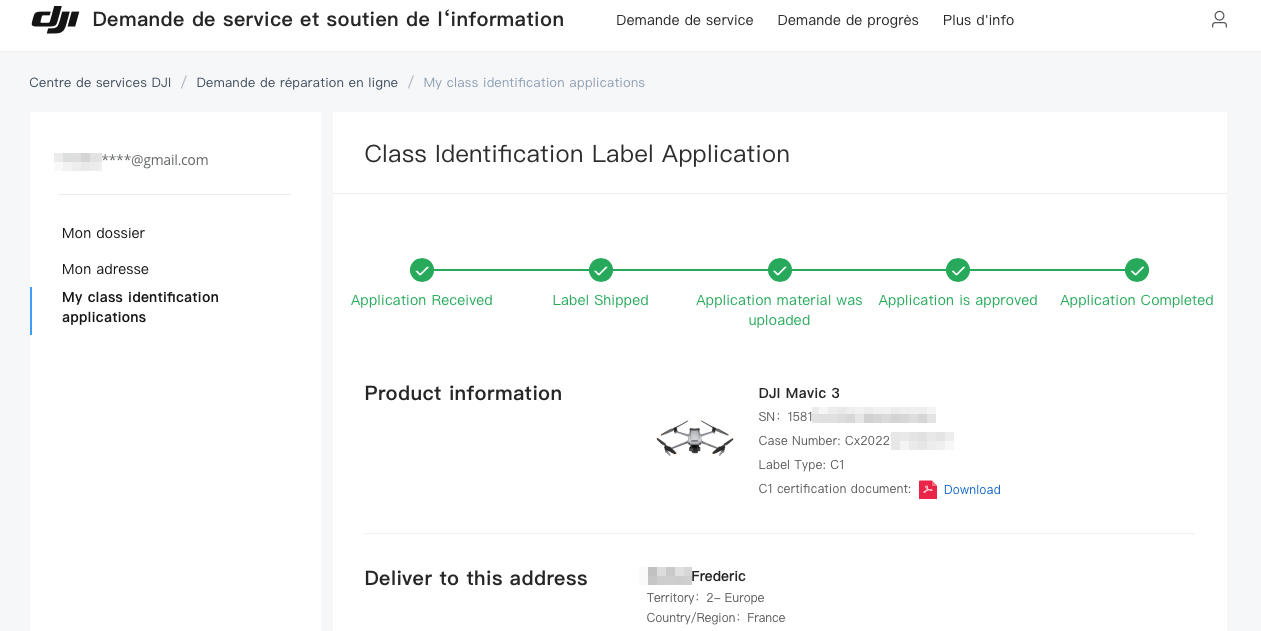The width and height of the screenshot is (1261, 631).
Task: Open the user account profile icon
Action: (1219, 20)
